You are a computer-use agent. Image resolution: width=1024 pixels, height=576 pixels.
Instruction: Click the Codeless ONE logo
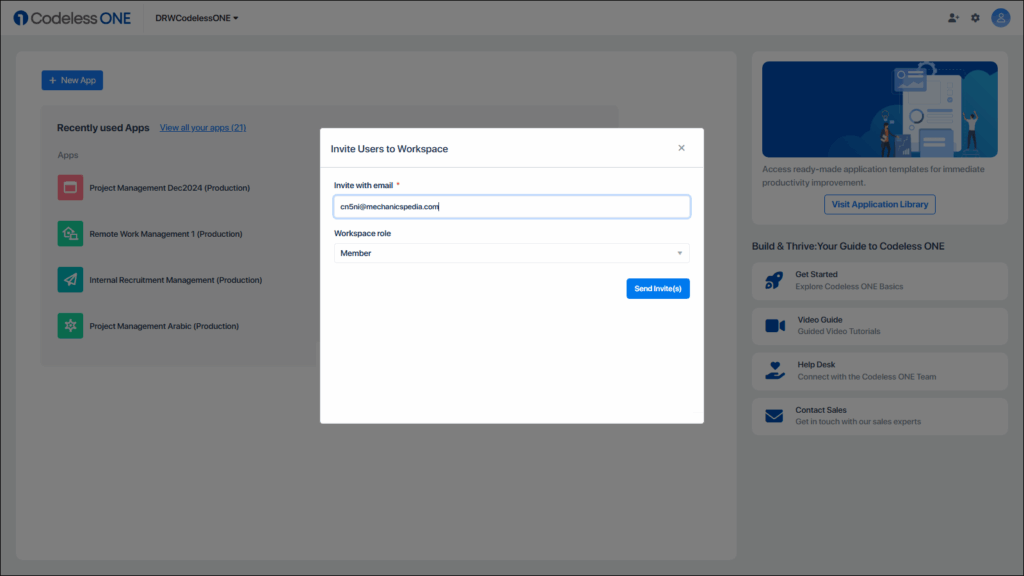[72, 18]
